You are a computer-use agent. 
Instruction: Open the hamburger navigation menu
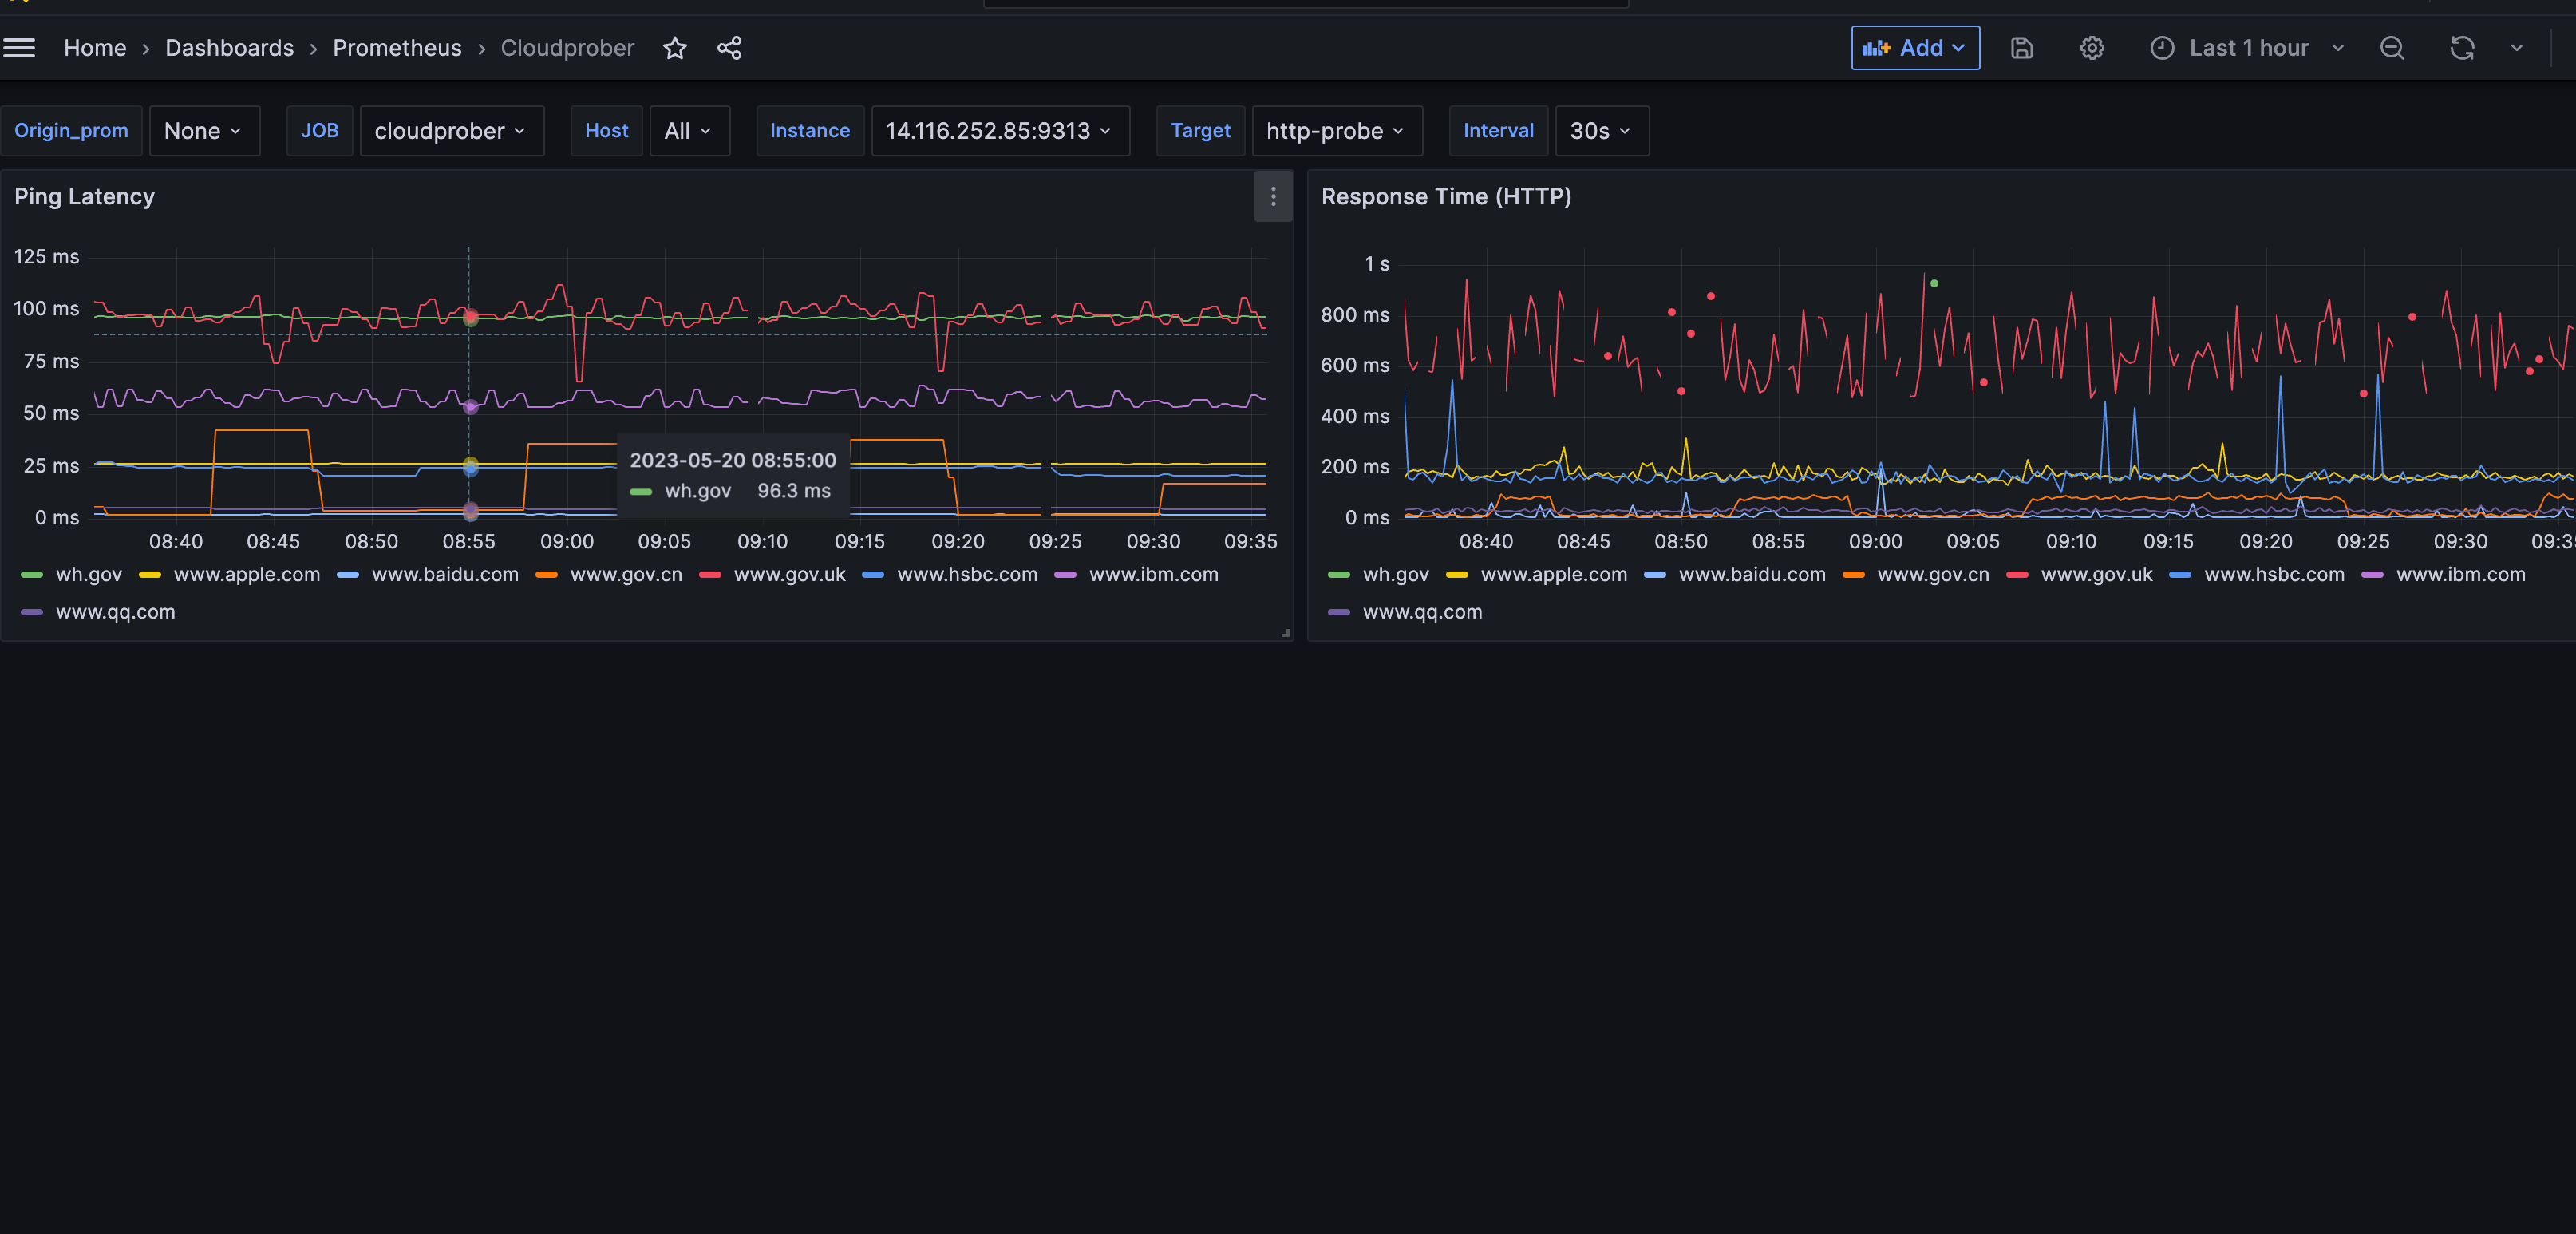pos(19,48)
